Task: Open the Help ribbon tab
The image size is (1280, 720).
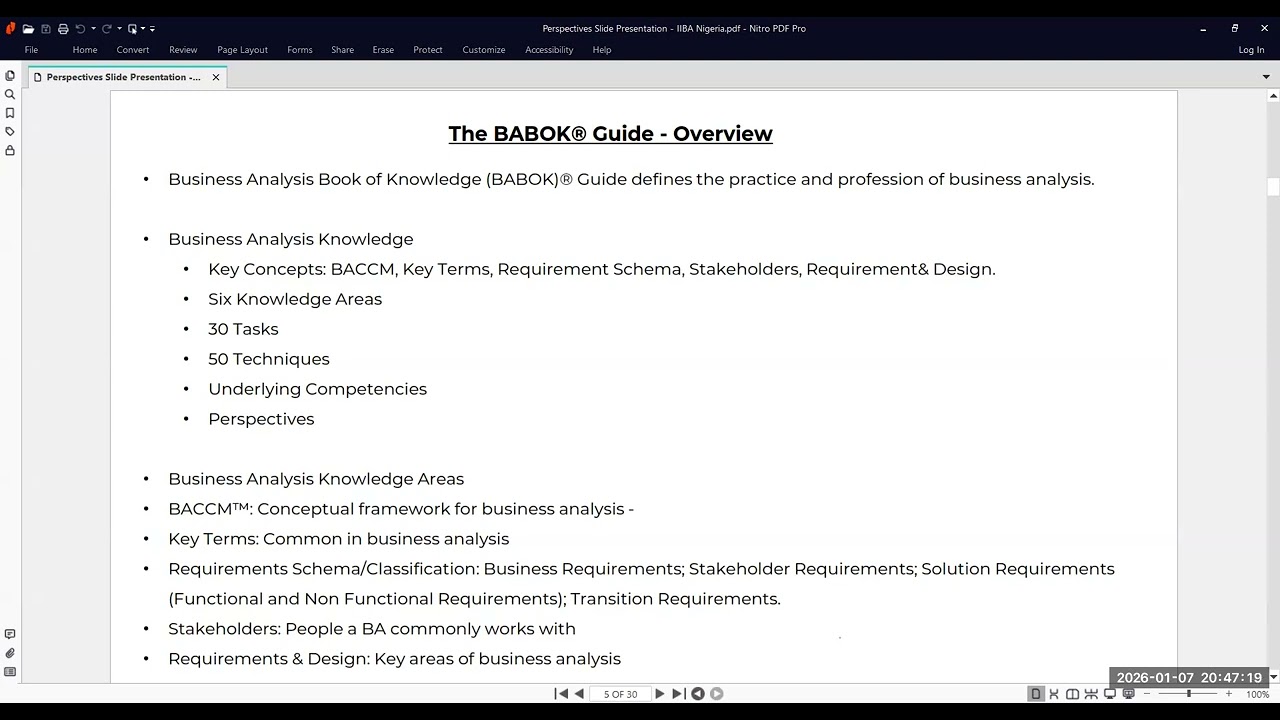Action: (x=602, y=50)
